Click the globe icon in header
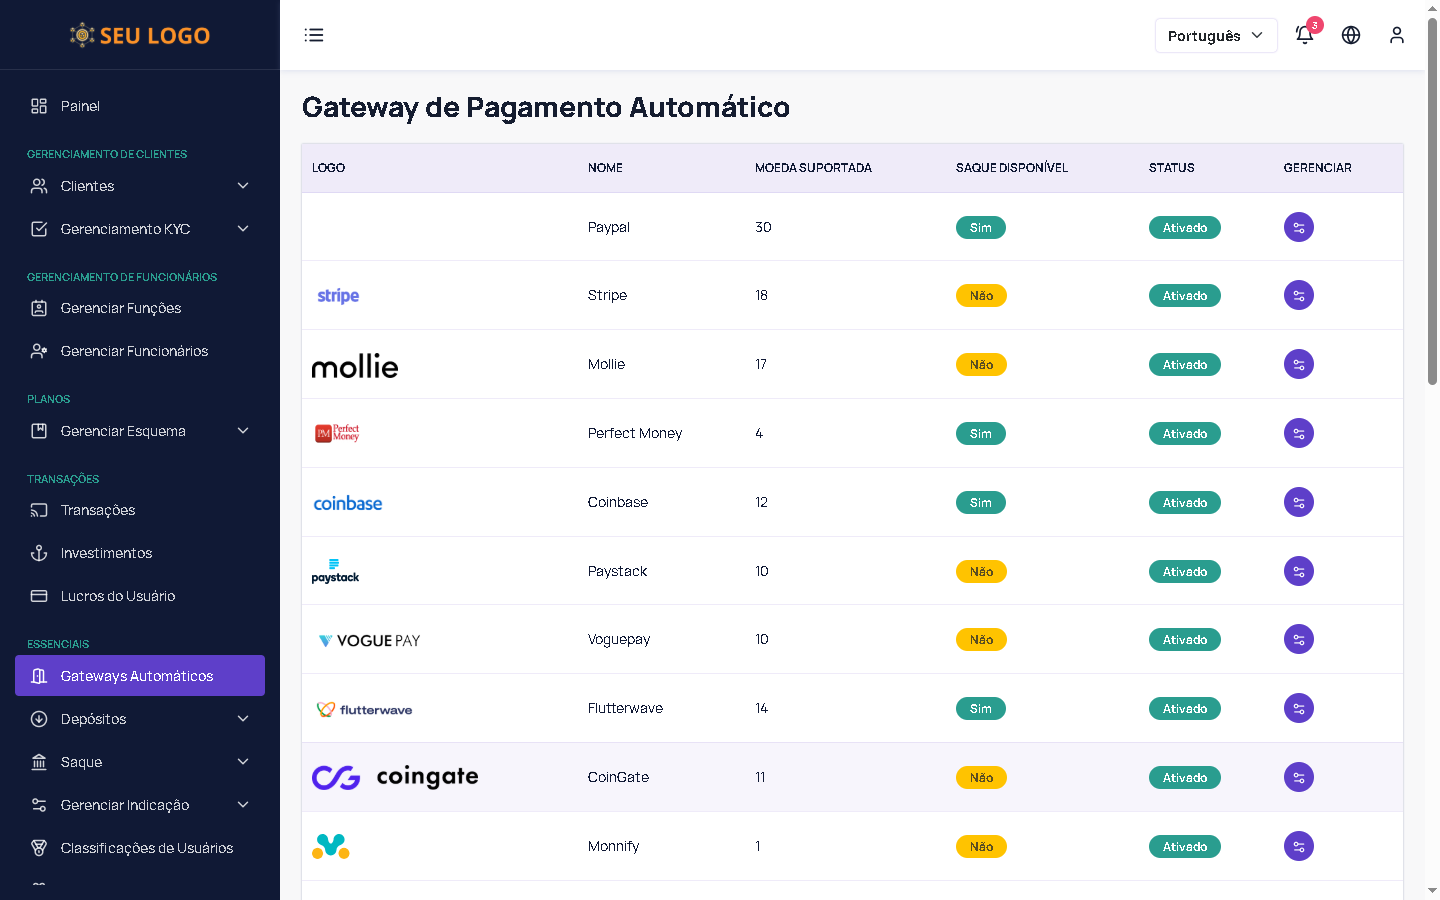This screenshot has width=1440, height=900. [x=1351, y=35]
